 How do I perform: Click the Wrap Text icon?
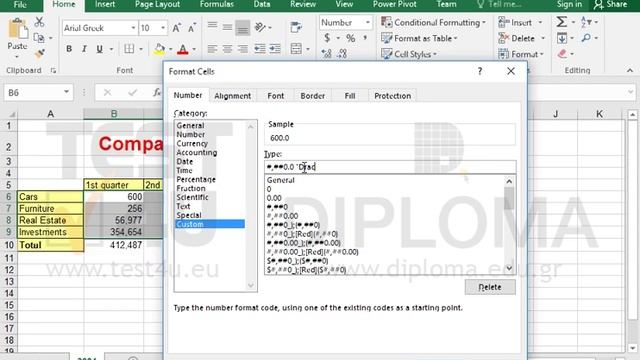296,27
